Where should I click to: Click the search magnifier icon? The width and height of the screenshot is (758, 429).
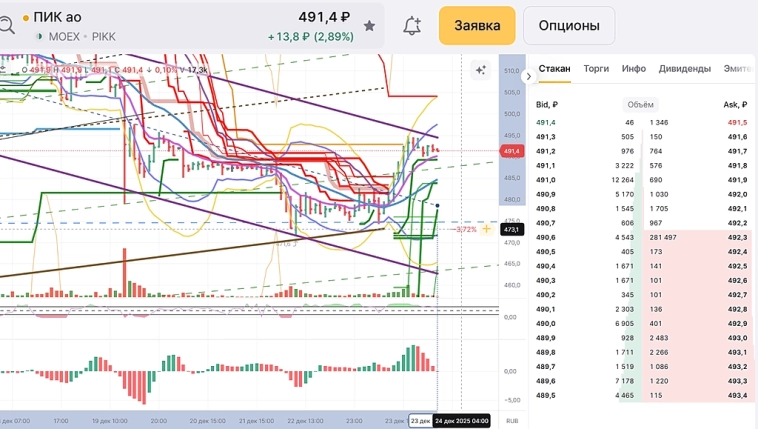[x=6, y=26]
